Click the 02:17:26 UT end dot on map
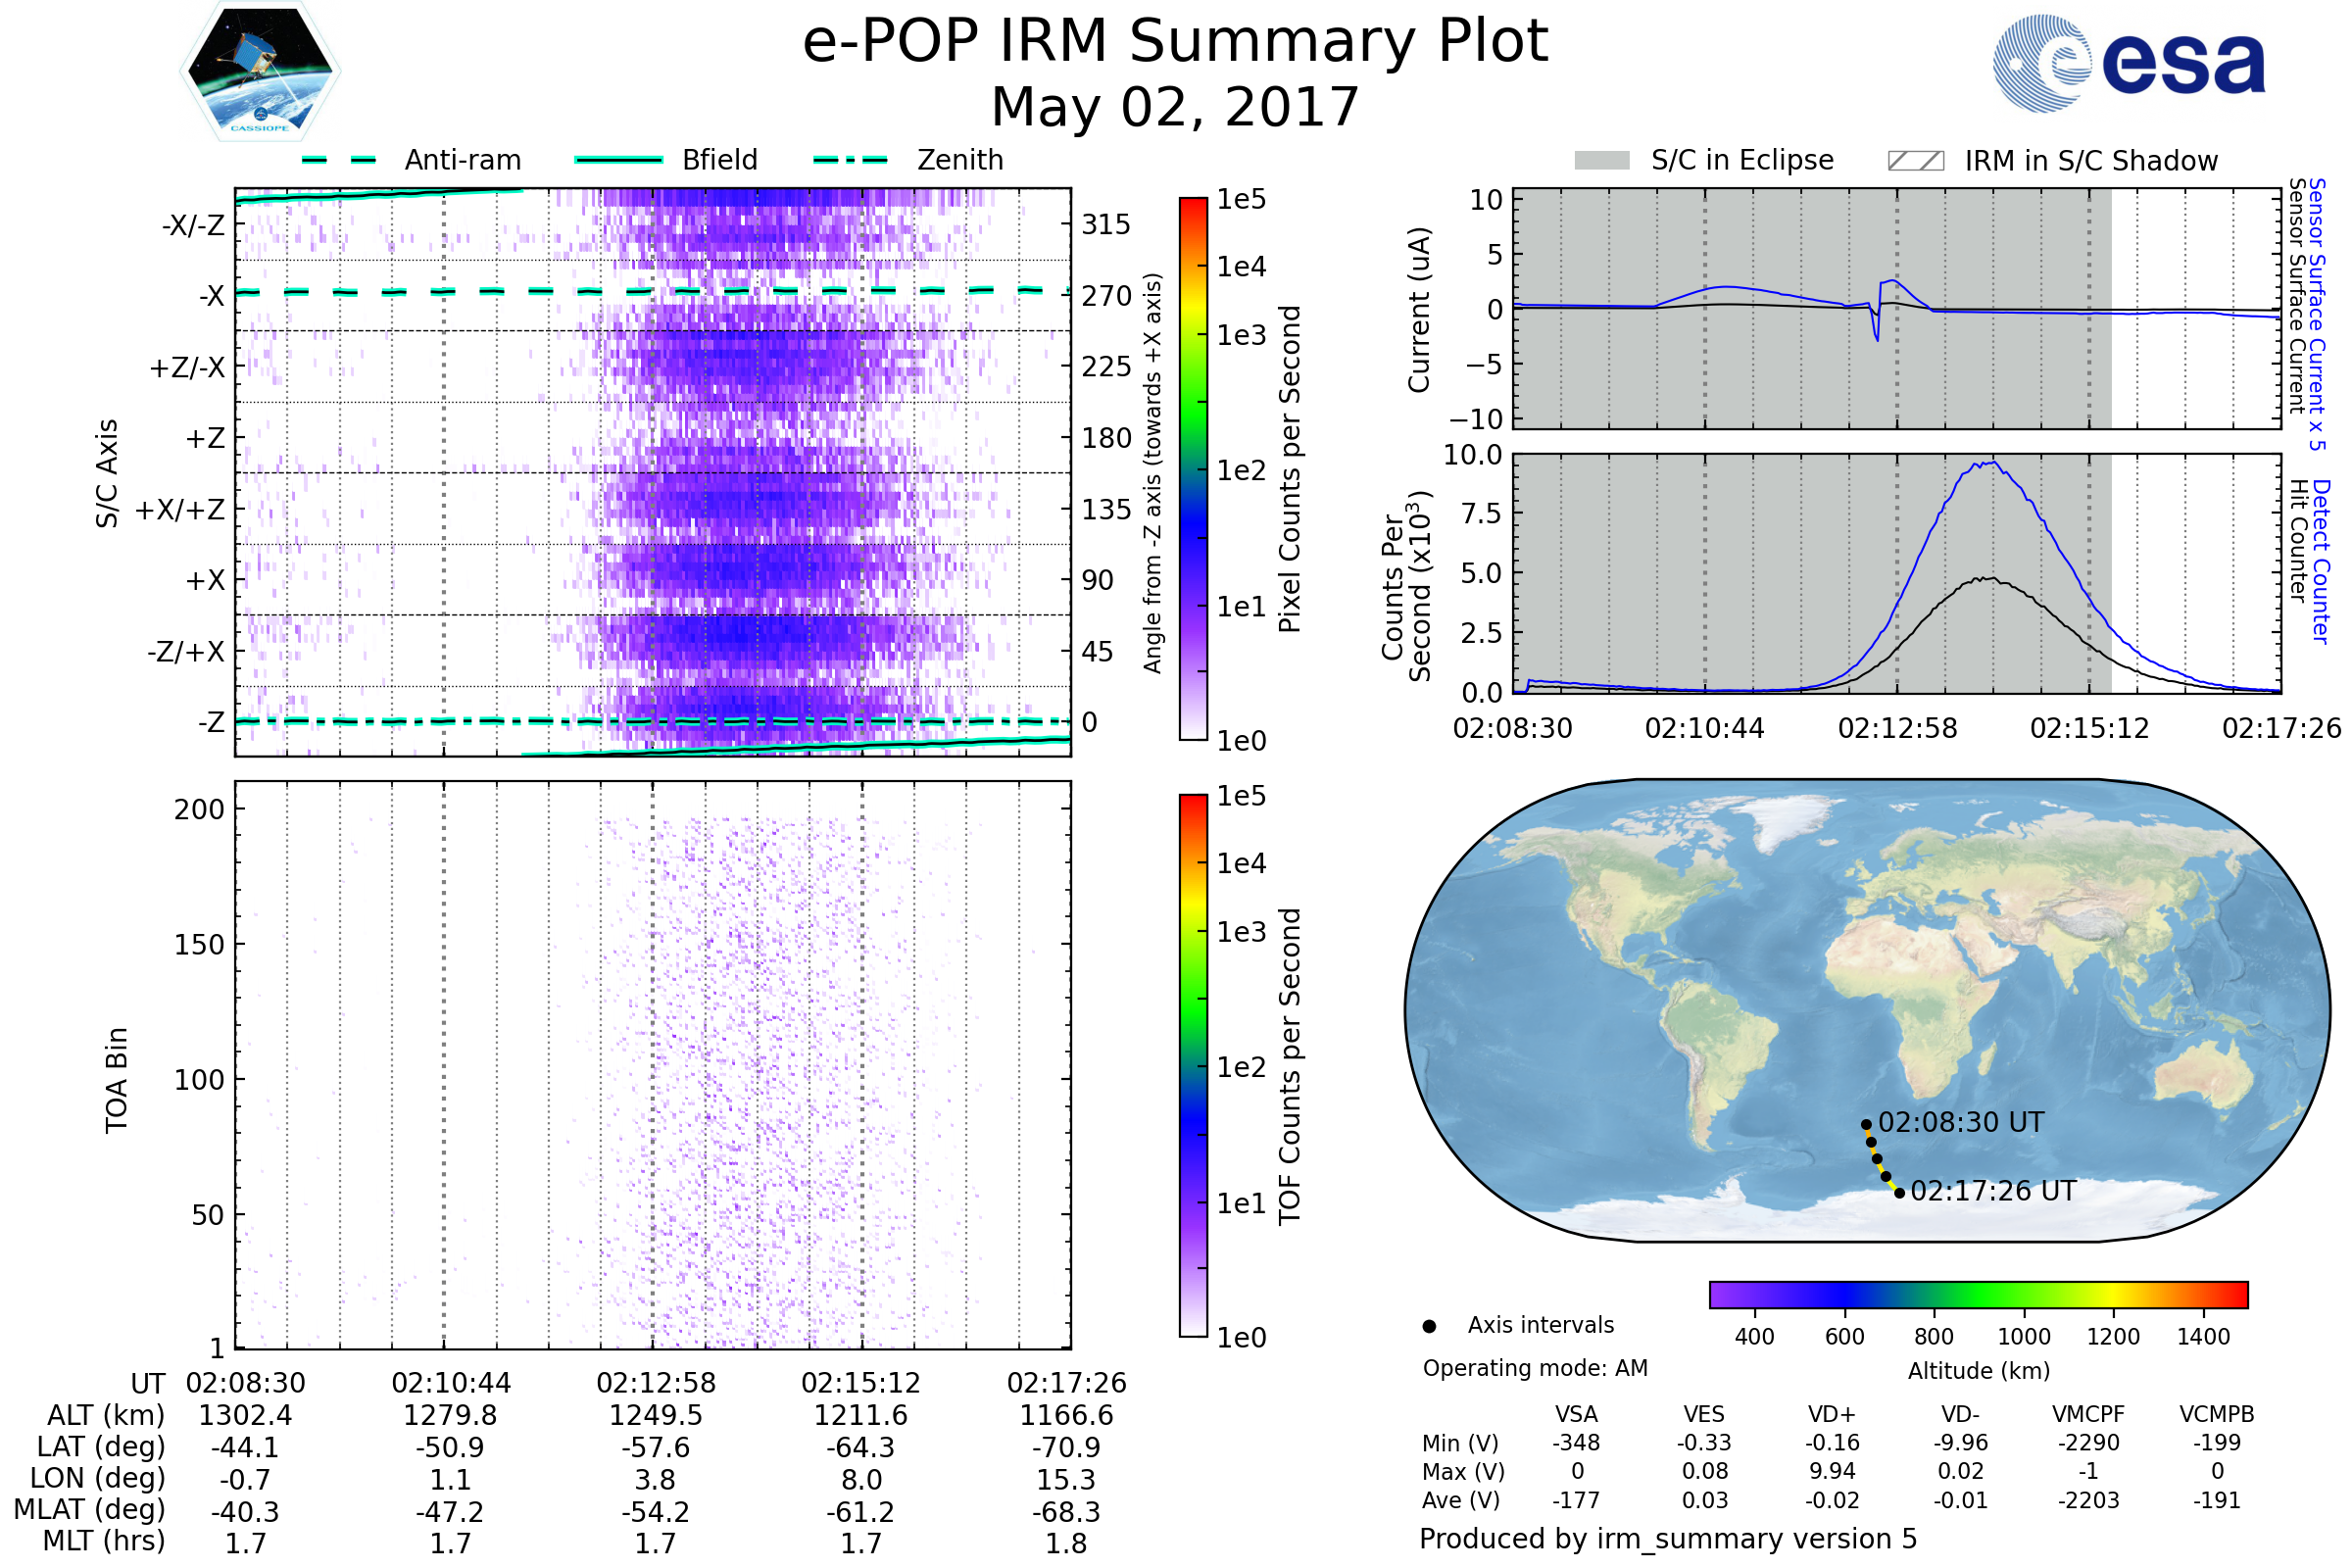Viewport: 2352px width, 1568px height. [1899, 1193]
